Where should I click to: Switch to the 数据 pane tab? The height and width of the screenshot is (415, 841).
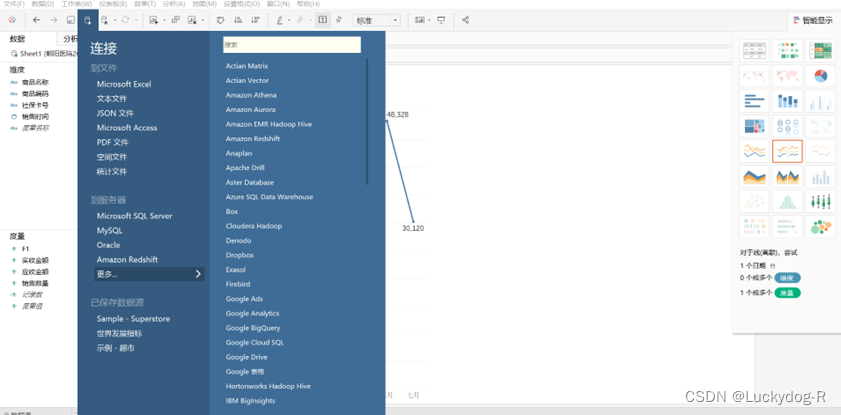[x=18, y=39]
